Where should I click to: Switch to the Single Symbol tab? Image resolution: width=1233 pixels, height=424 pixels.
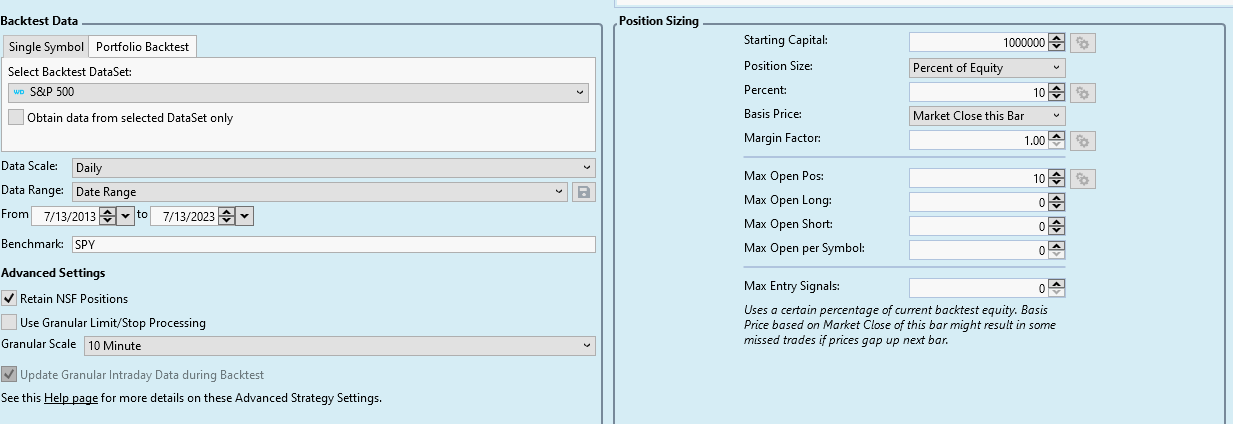[x=46, y=47]
